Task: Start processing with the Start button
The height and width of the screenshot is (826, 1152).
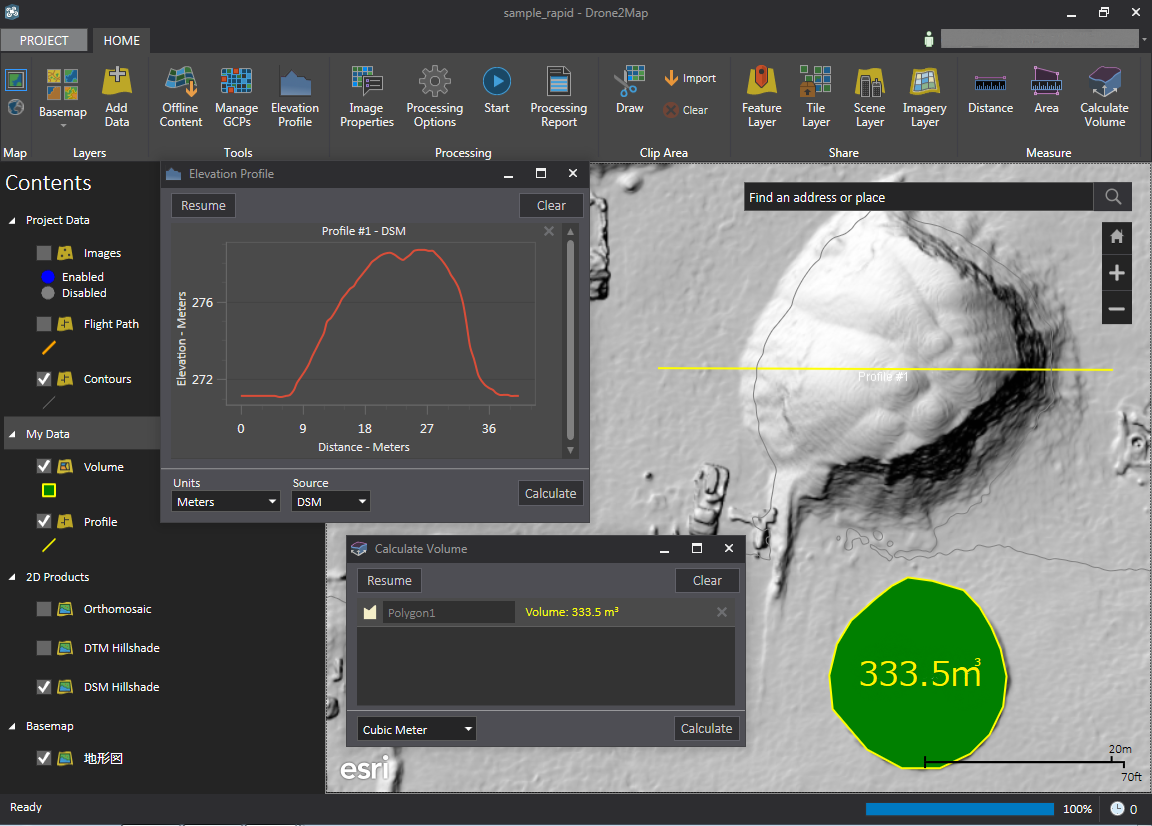Action: pyautogui.click(x=497, y=90)
